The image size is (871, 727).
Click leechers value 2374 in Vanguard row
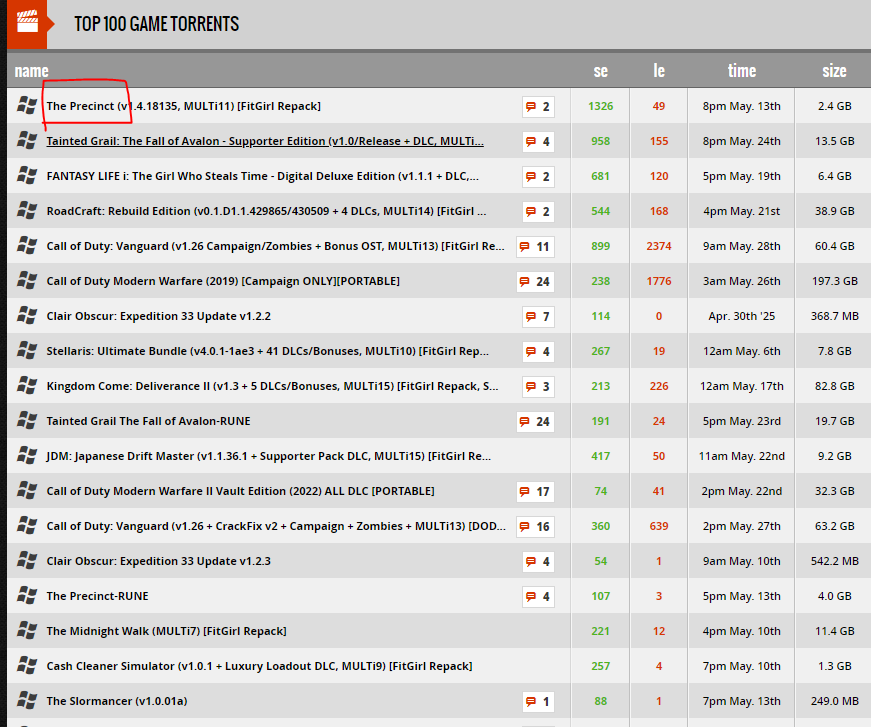tap(659, 246)
